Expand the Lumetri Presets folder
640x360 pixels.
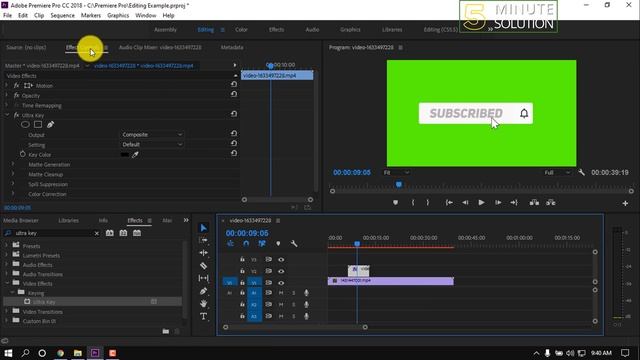[6, 255]
